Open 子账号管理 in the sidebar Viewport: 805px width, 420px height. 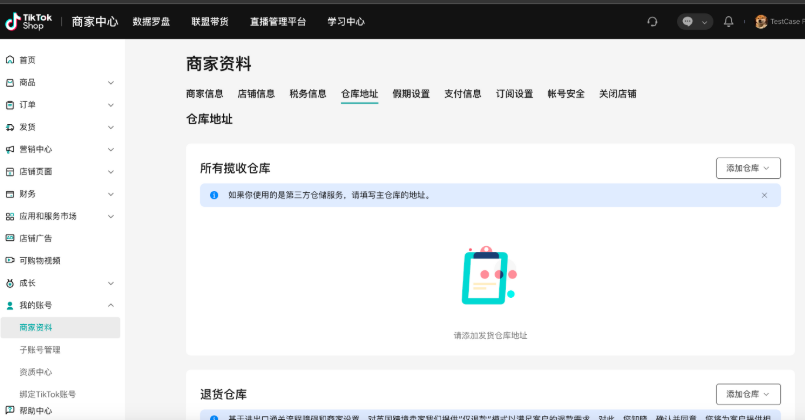click(40, 350)
